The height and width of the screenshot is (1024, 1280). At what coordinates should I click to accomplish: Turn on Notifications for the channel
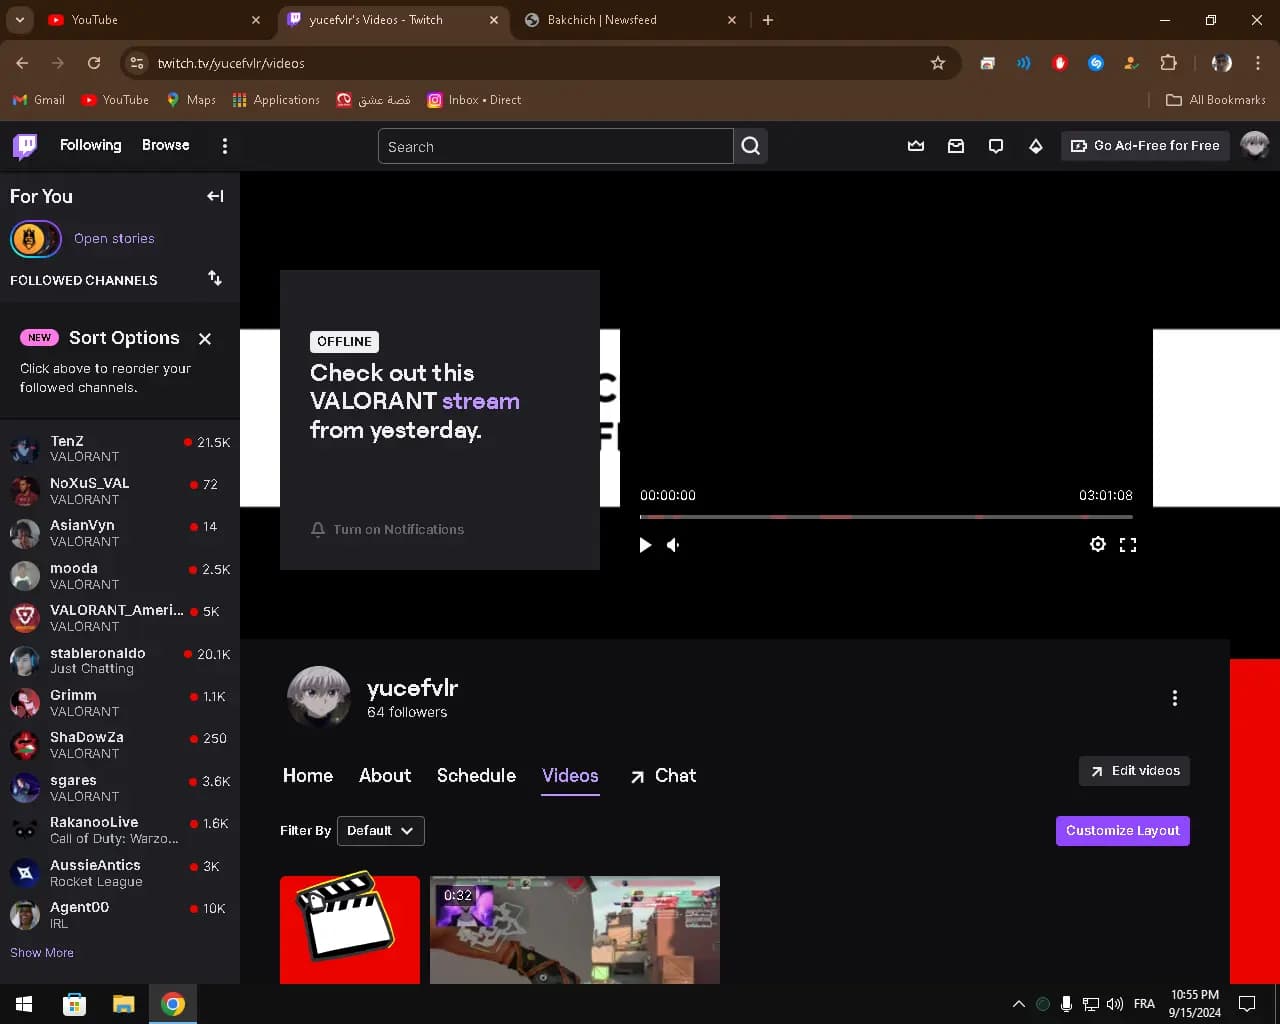point(388,530)
